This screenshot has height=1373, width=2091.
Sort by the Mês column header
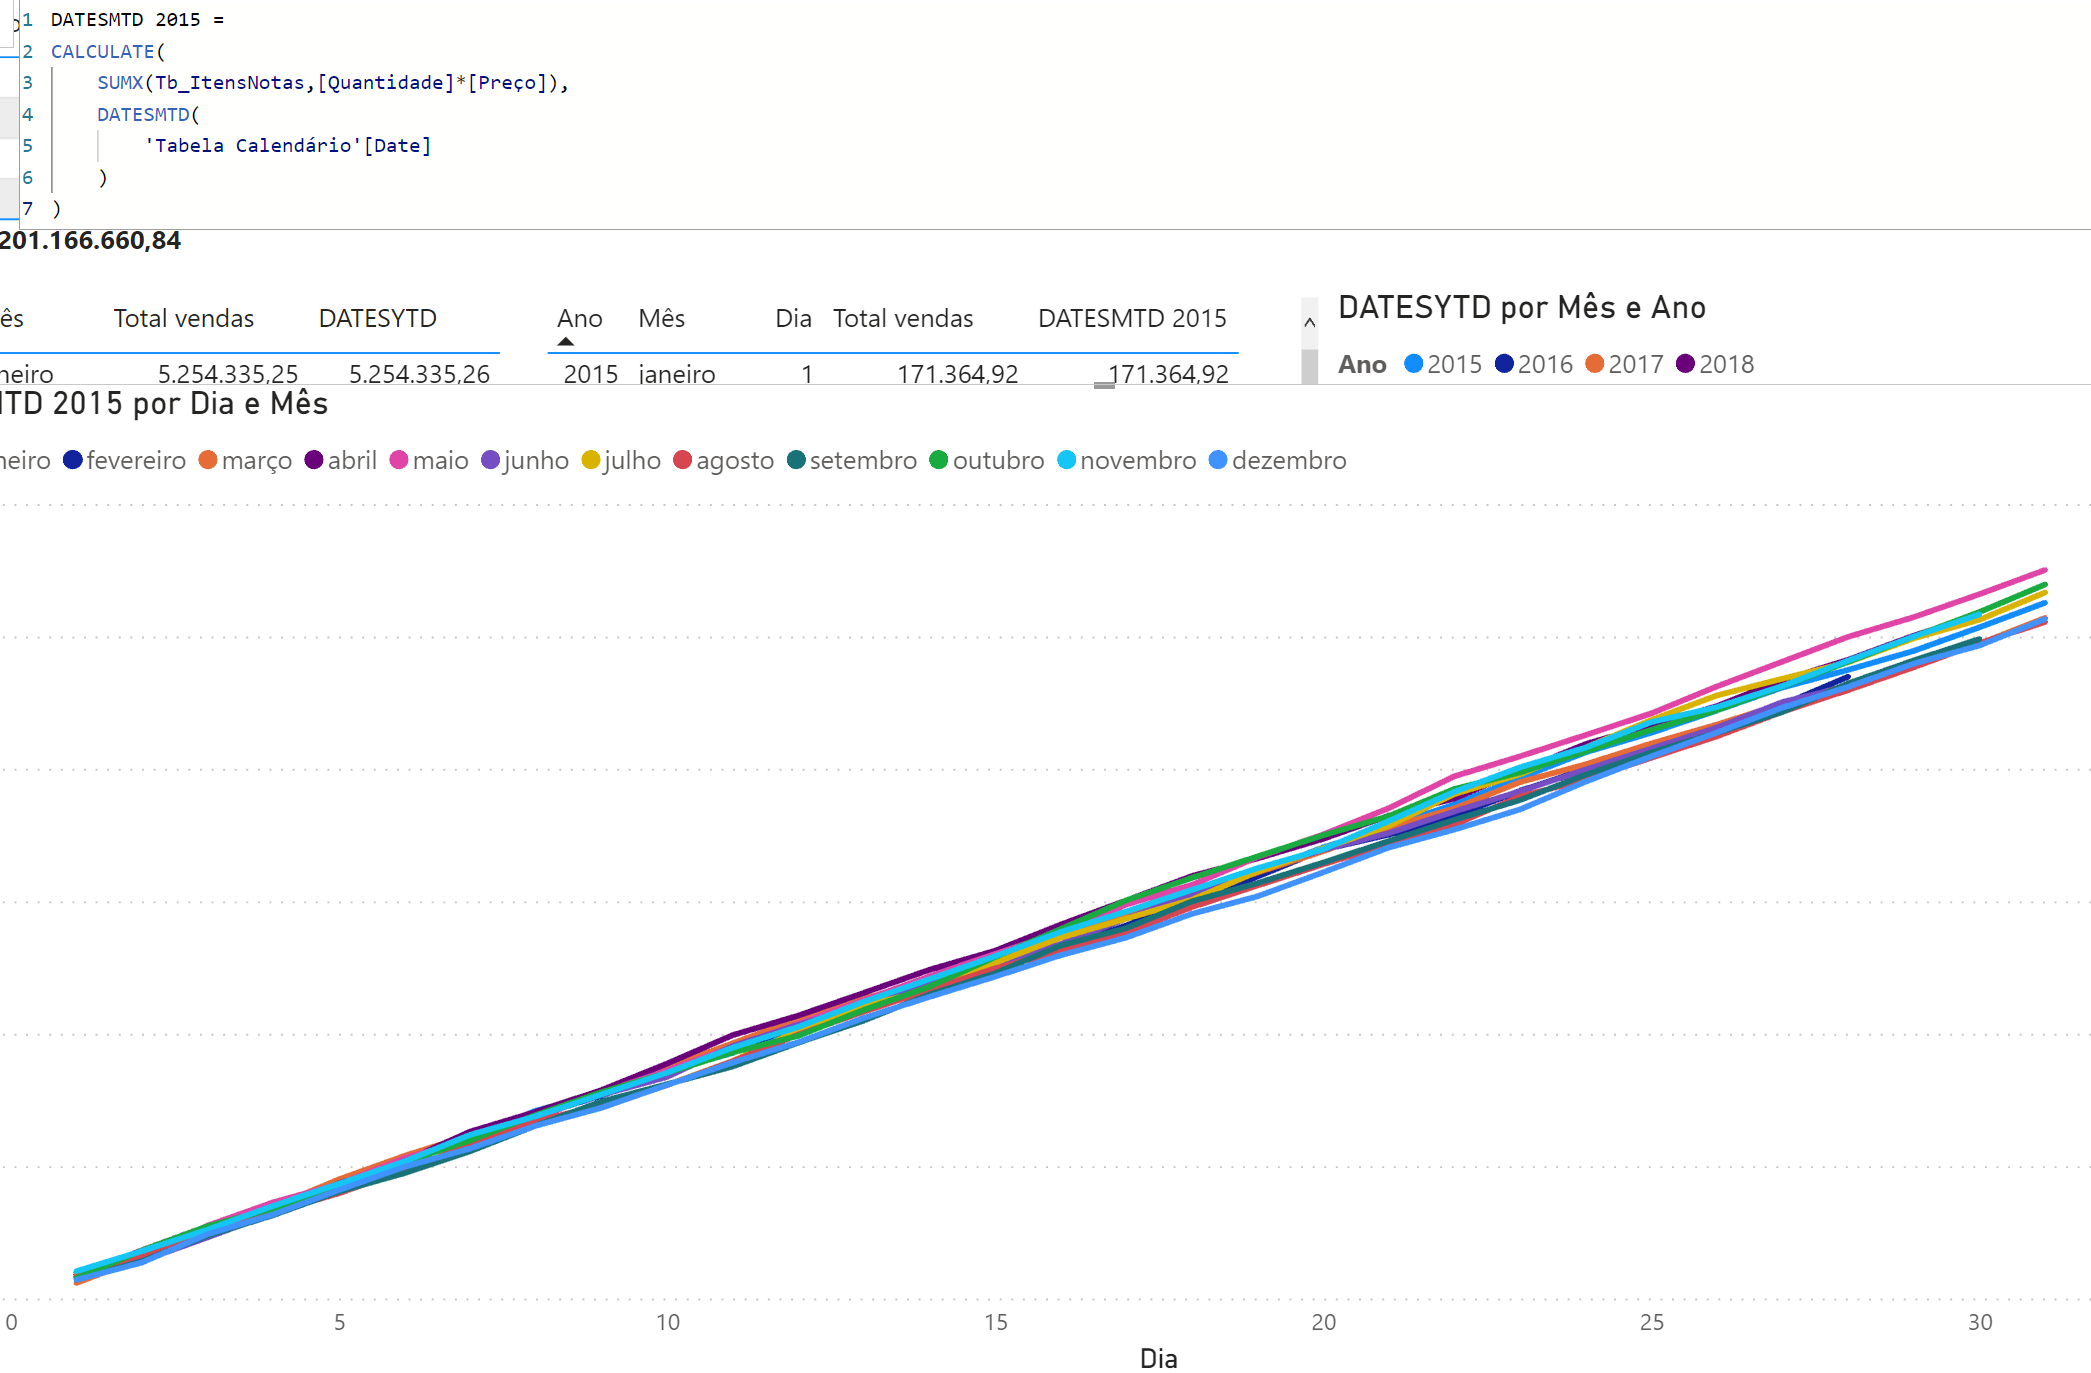click(662, 318)
